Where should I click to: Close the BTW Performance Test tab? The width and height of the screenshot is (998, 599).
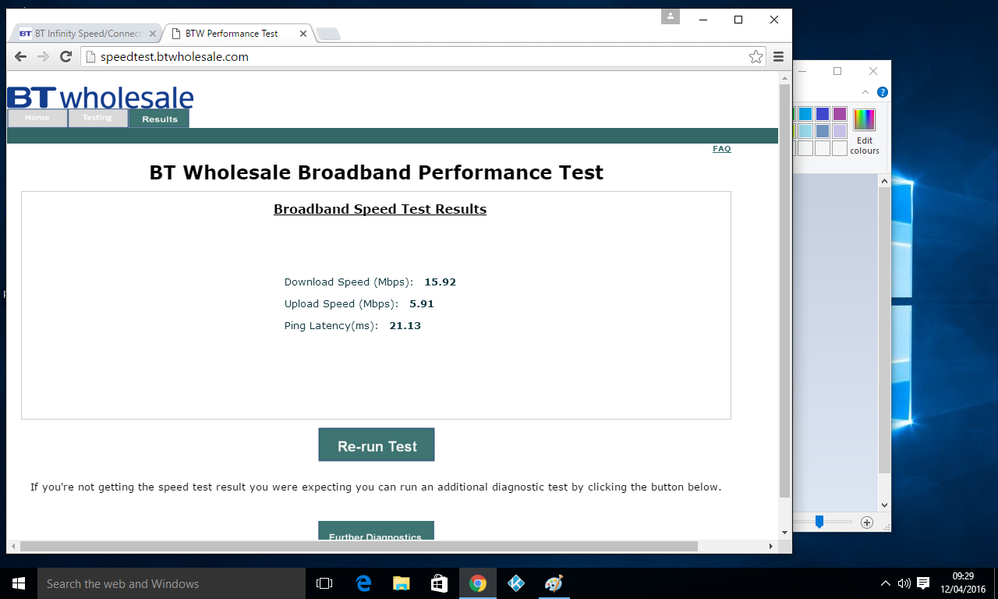click(x=303, y=34)
